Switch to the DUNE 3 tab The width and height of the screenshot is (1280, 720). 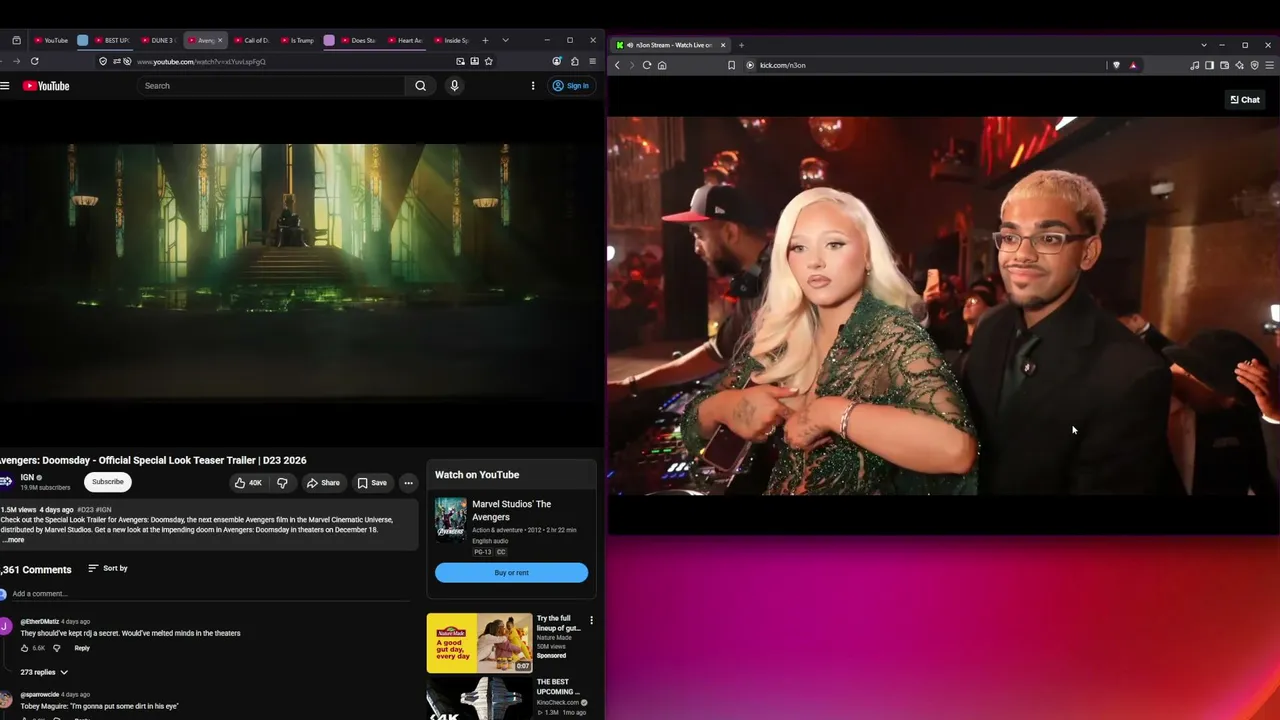click(158, 40)
